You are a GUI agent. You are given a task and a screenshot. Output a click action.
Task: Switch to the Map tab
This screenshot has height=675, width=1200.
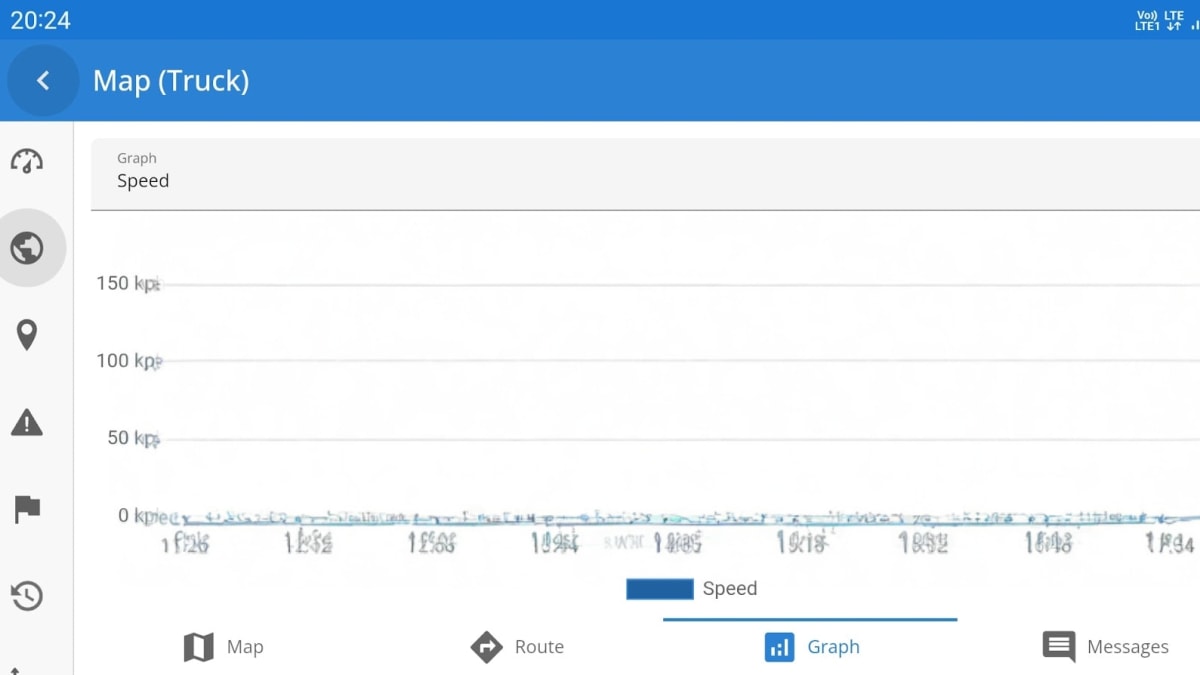(224, 647)
